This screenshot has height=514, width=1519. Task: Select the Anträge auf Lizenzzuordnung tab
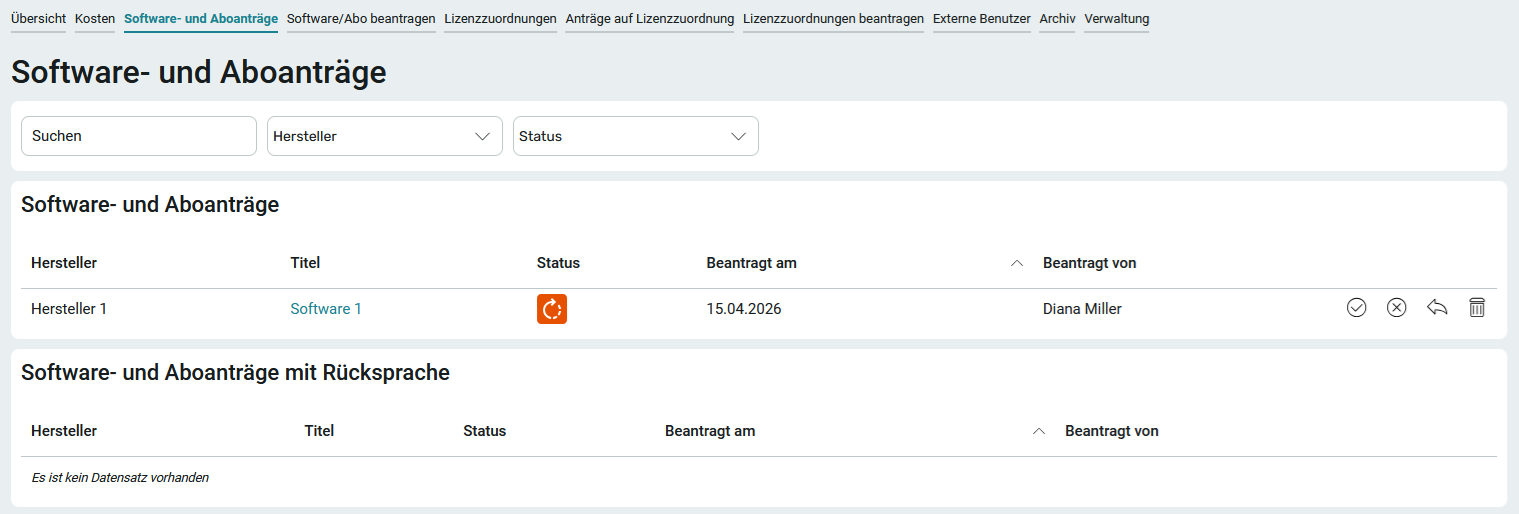tap(649, 19)
